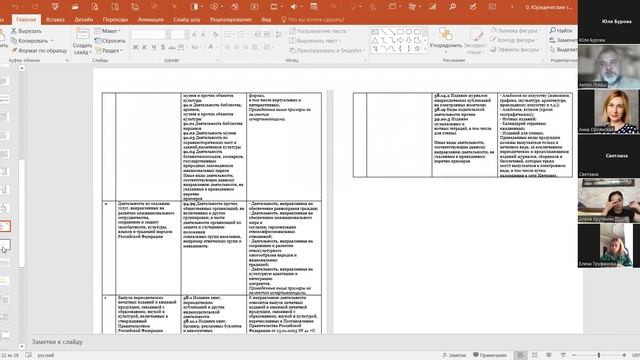This screenshot has width=640, height=360.
Task: Open the Comments (Примечания) pane from status bar
Action: point(490,355)
